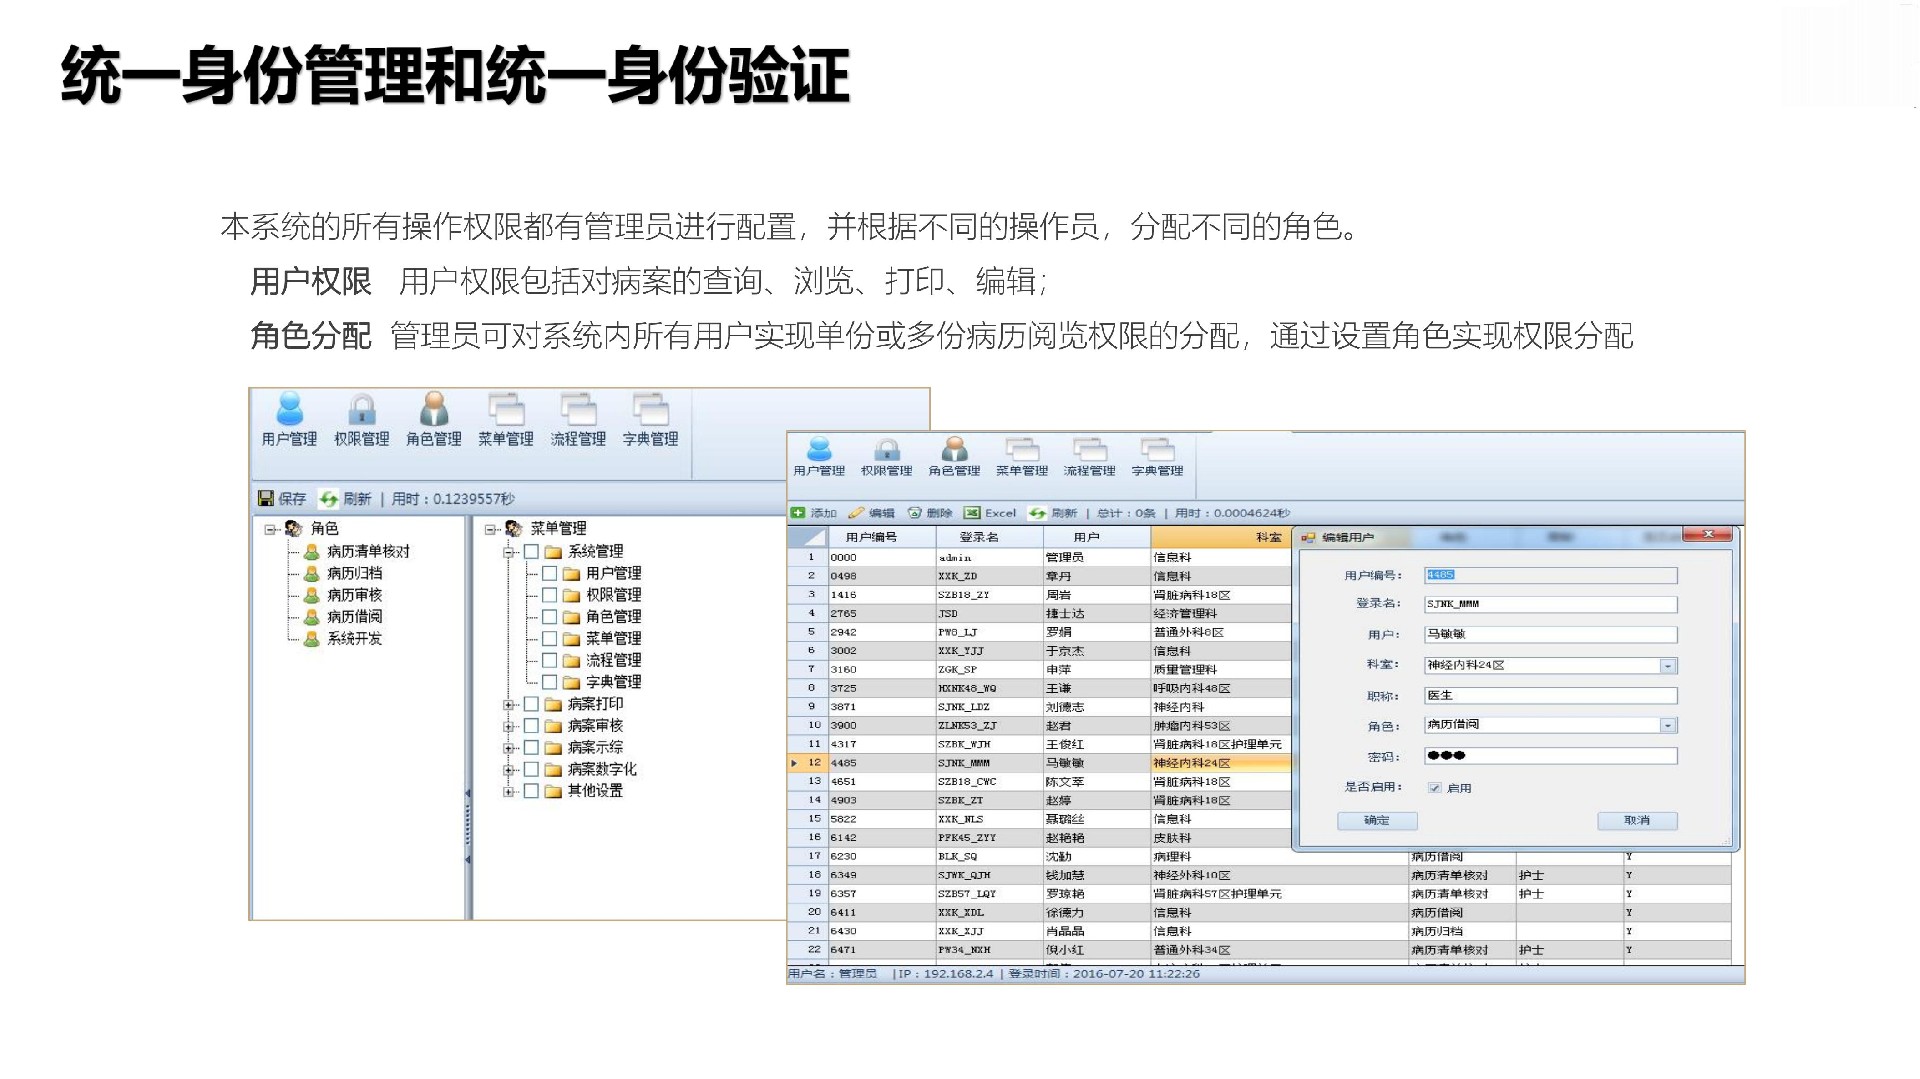Toggle the 启用 checkbox in edit dialog
The width and height of the screenshot is (1920, 1079).
[x=1435, y=788]
